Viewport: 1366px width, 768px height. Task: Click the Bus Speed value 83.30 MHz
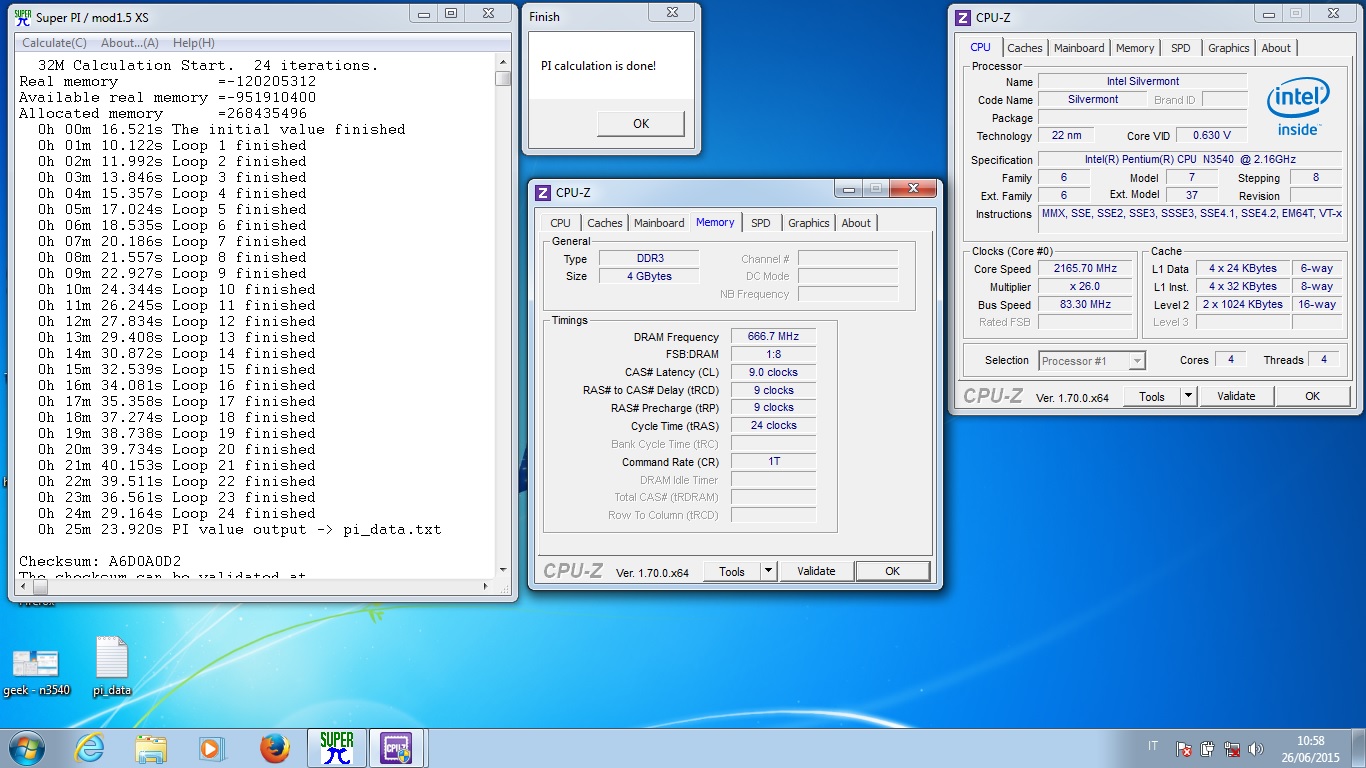click(1084, 305)
